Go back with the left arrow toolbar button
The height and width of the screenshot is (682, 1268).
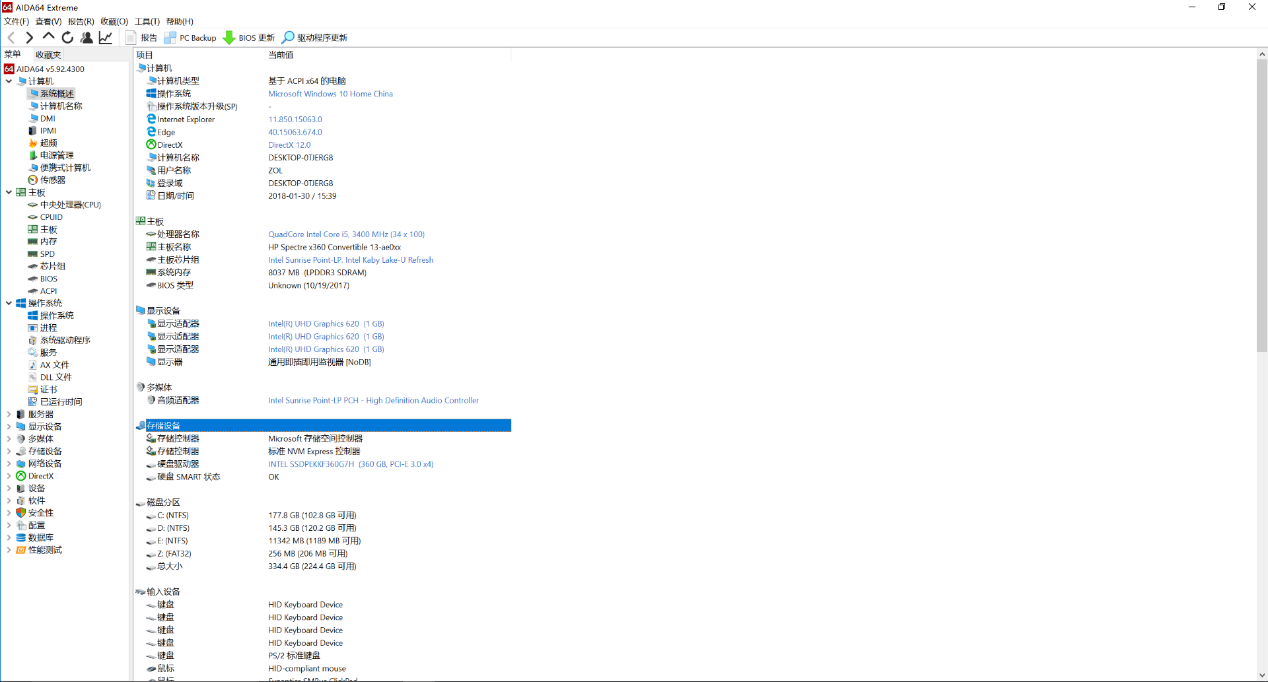(x=11, y=37)
